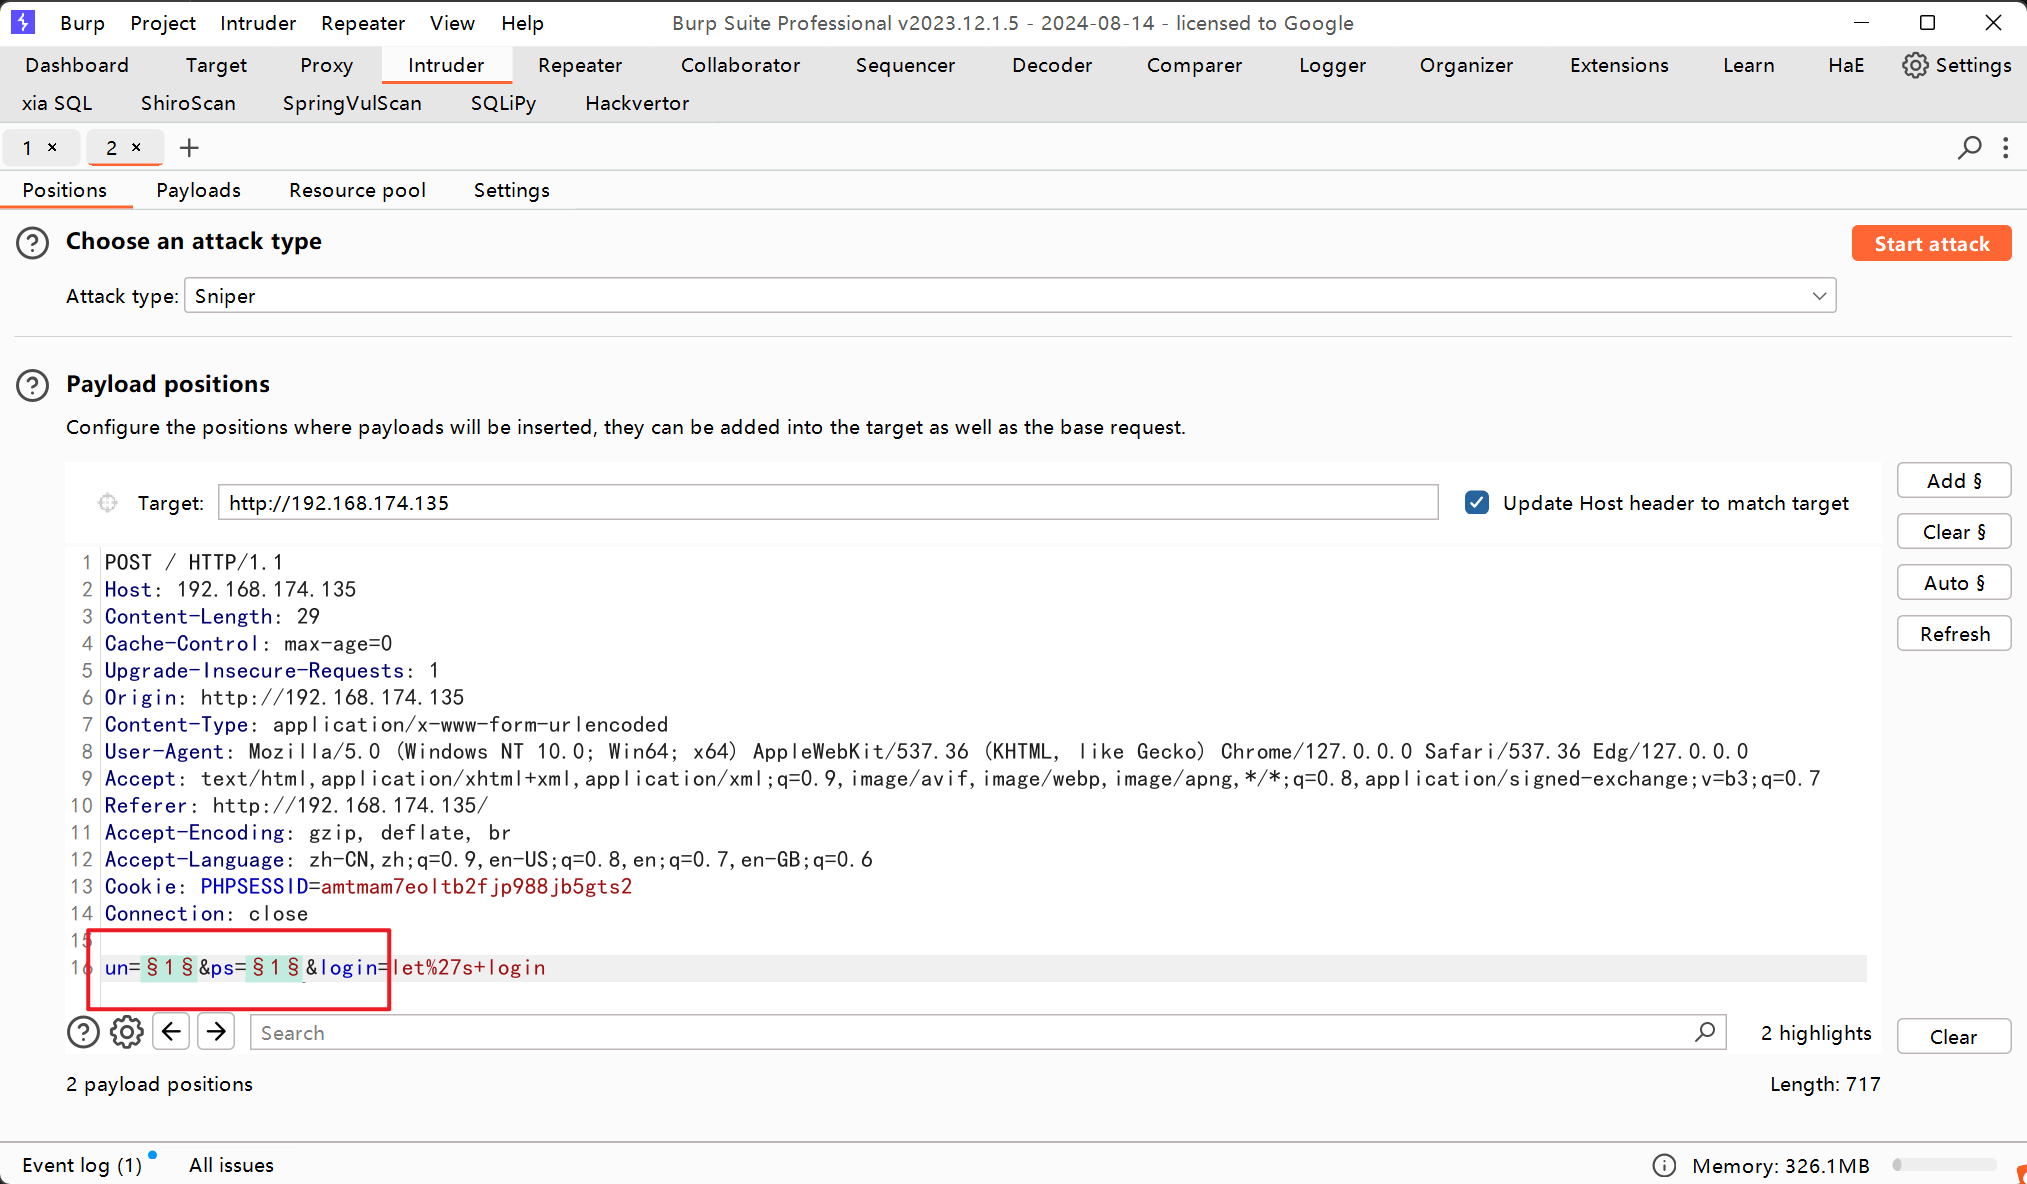Image resolution: width=2027 pixels, height=1184 pixels.
Task: Open the Settings gear in top bar
Action: pos(1956,65)
